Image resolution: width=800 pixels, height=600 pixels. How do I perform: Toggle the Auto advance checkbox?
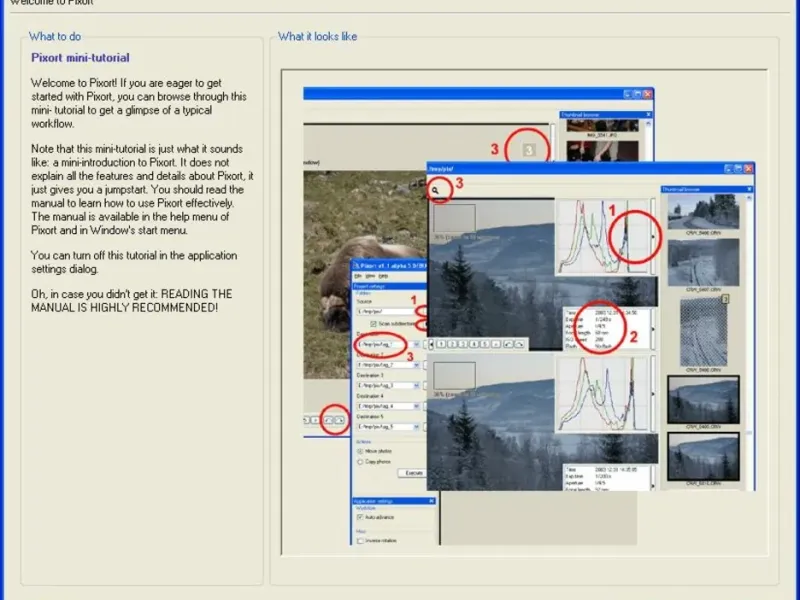(x=360, y=517)
